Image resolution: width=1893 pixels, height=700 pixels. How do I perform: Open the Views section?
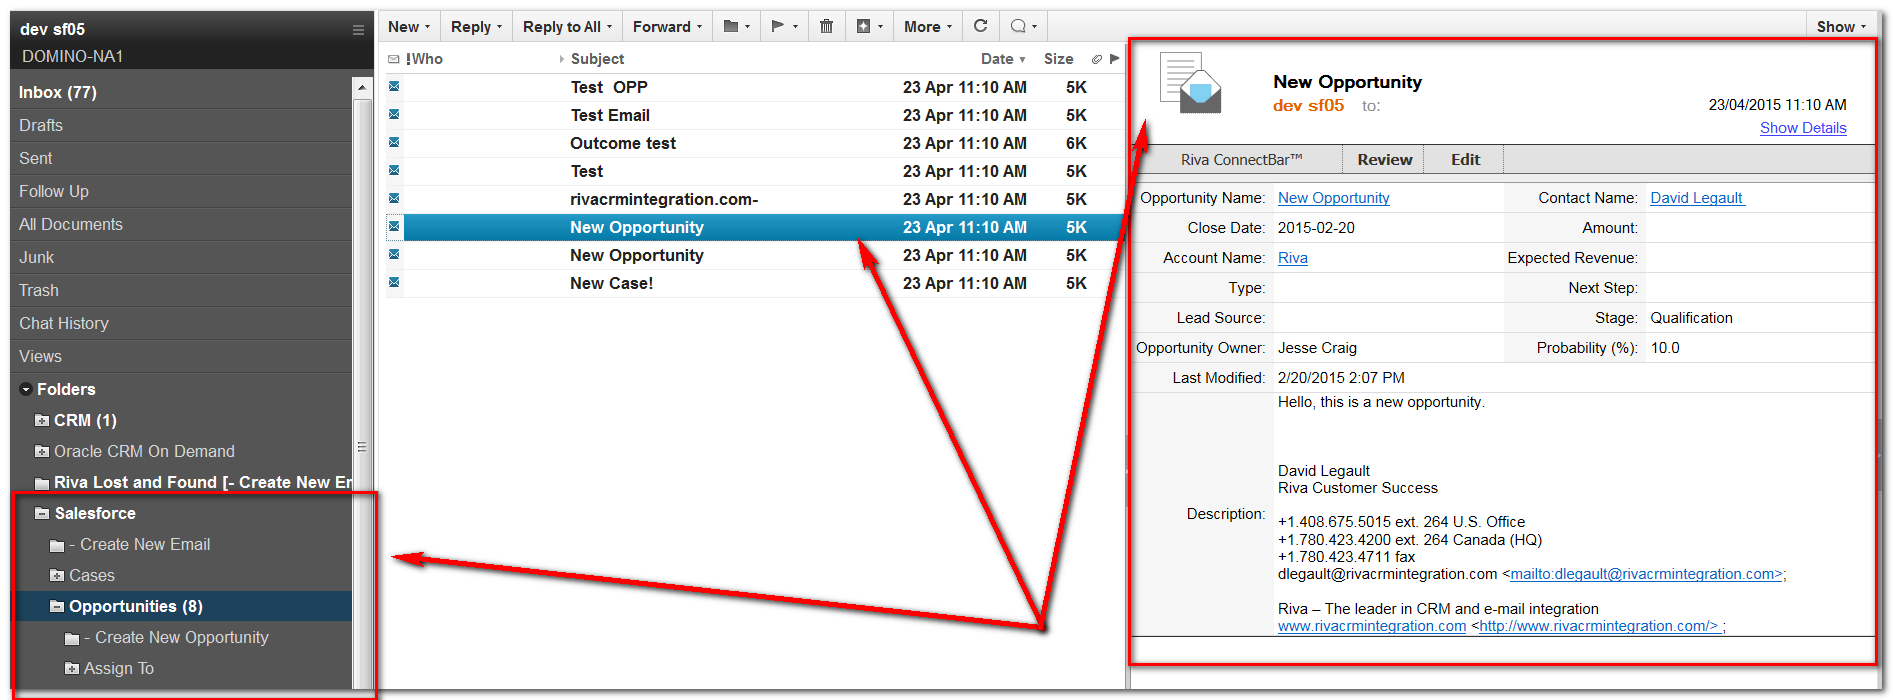(x=181, y=356)
